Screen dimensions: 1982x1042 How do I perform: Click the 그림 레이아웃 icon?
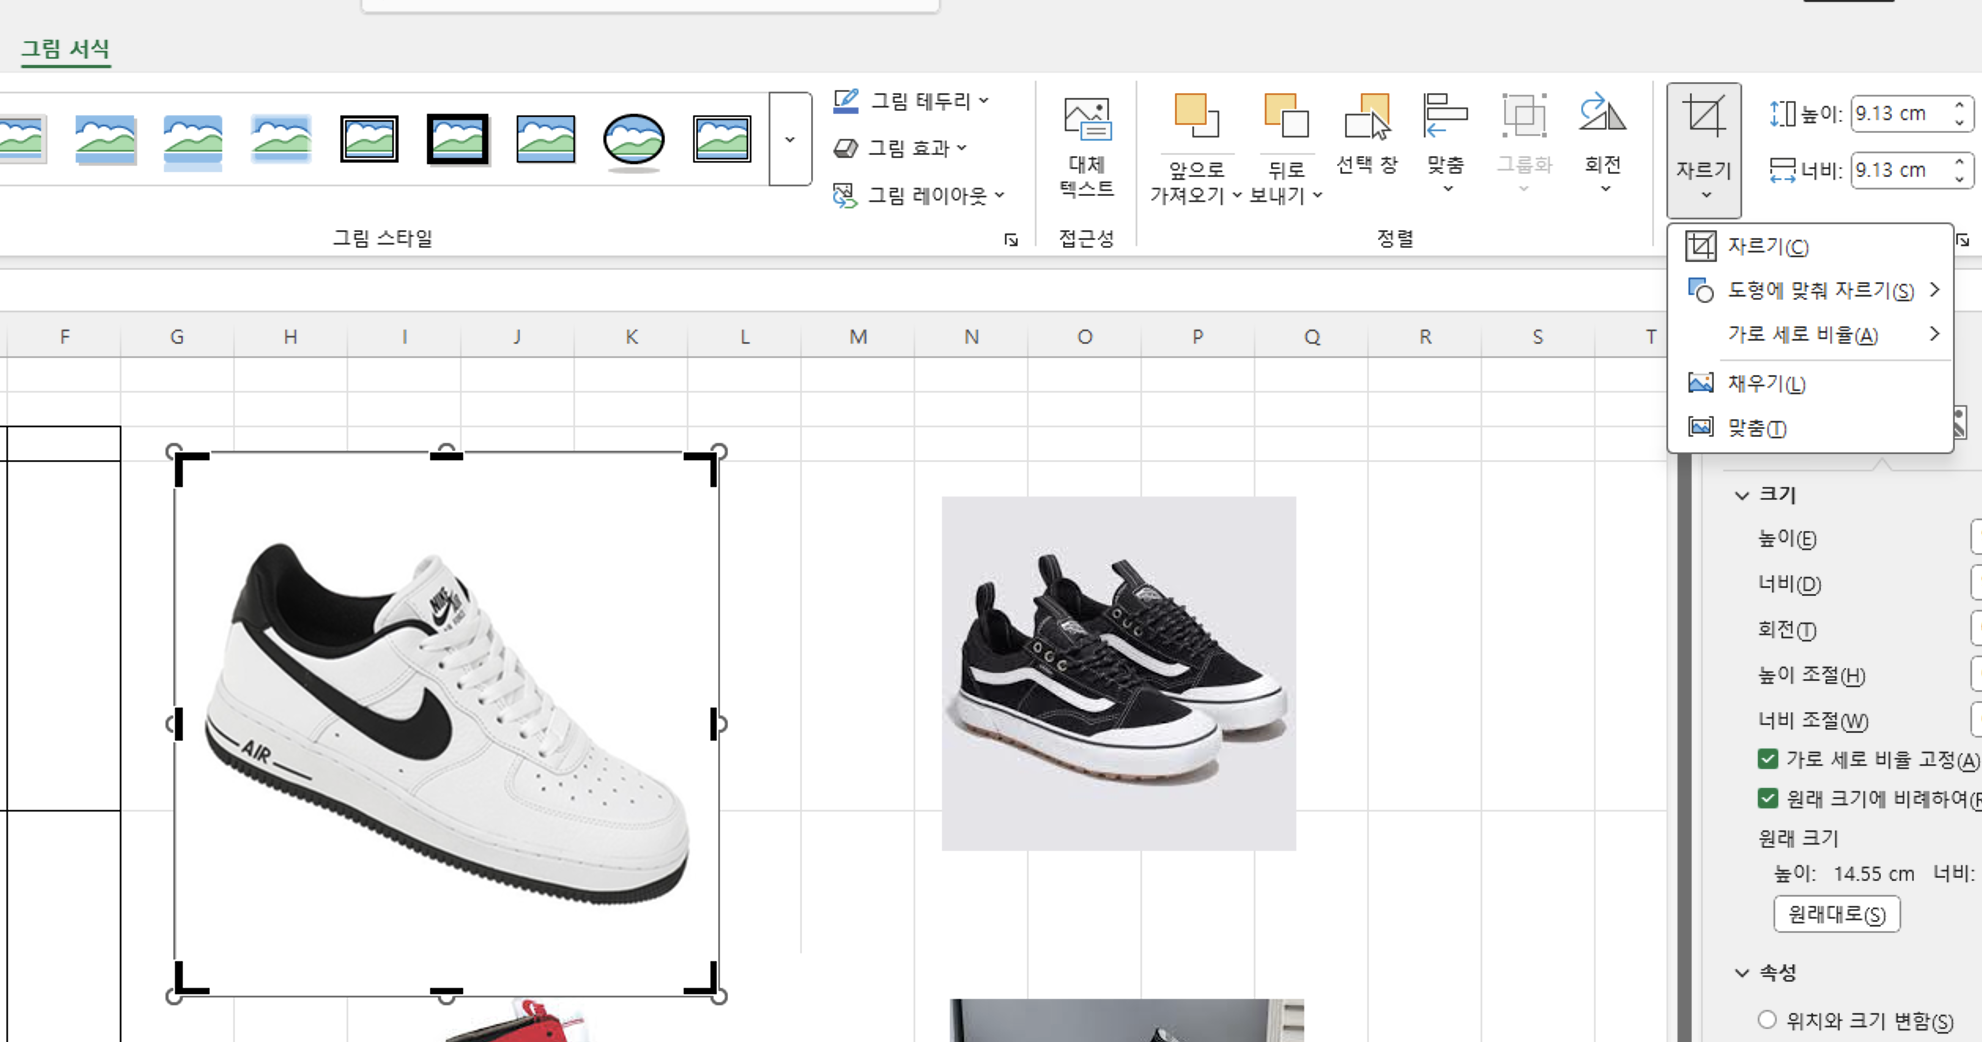[846, 195]
